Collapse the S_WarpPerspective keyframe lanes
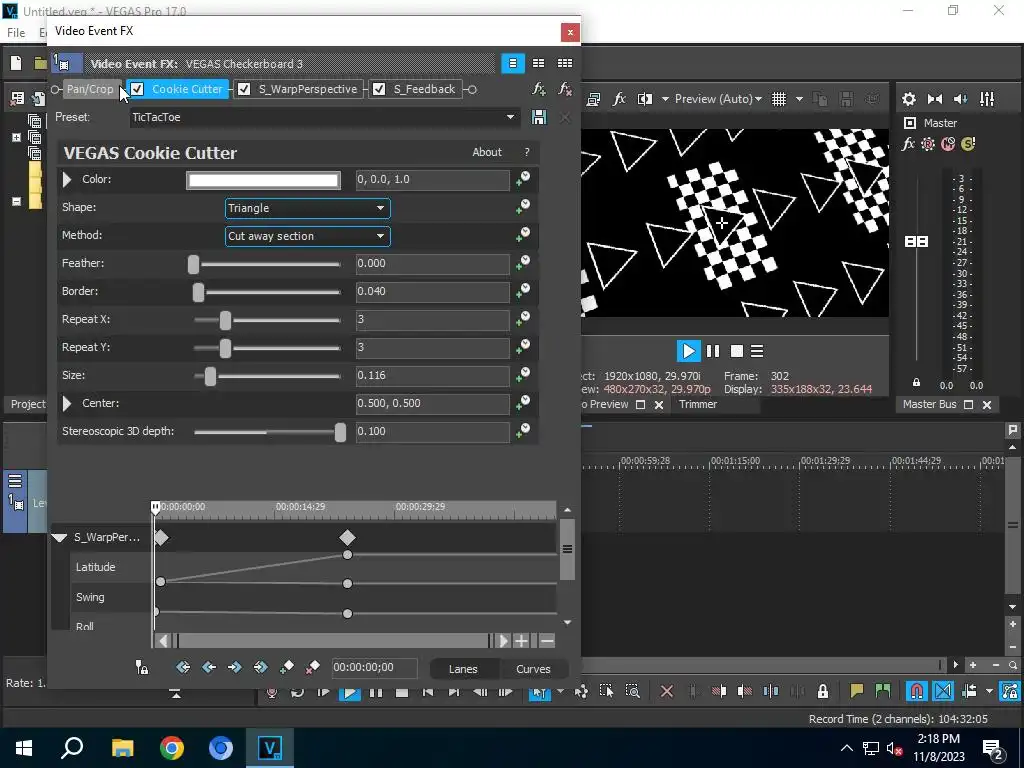This screenshot has height=768, width=1024. tap(59, 537)
